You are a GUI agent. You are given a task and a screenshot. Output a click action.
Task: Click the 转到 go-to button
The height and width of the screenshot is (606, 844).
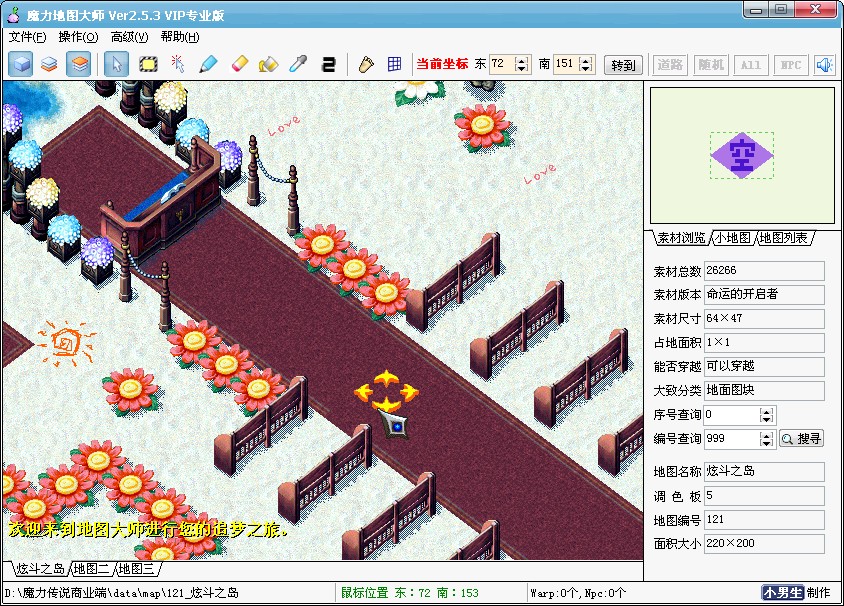coord(623,65)
